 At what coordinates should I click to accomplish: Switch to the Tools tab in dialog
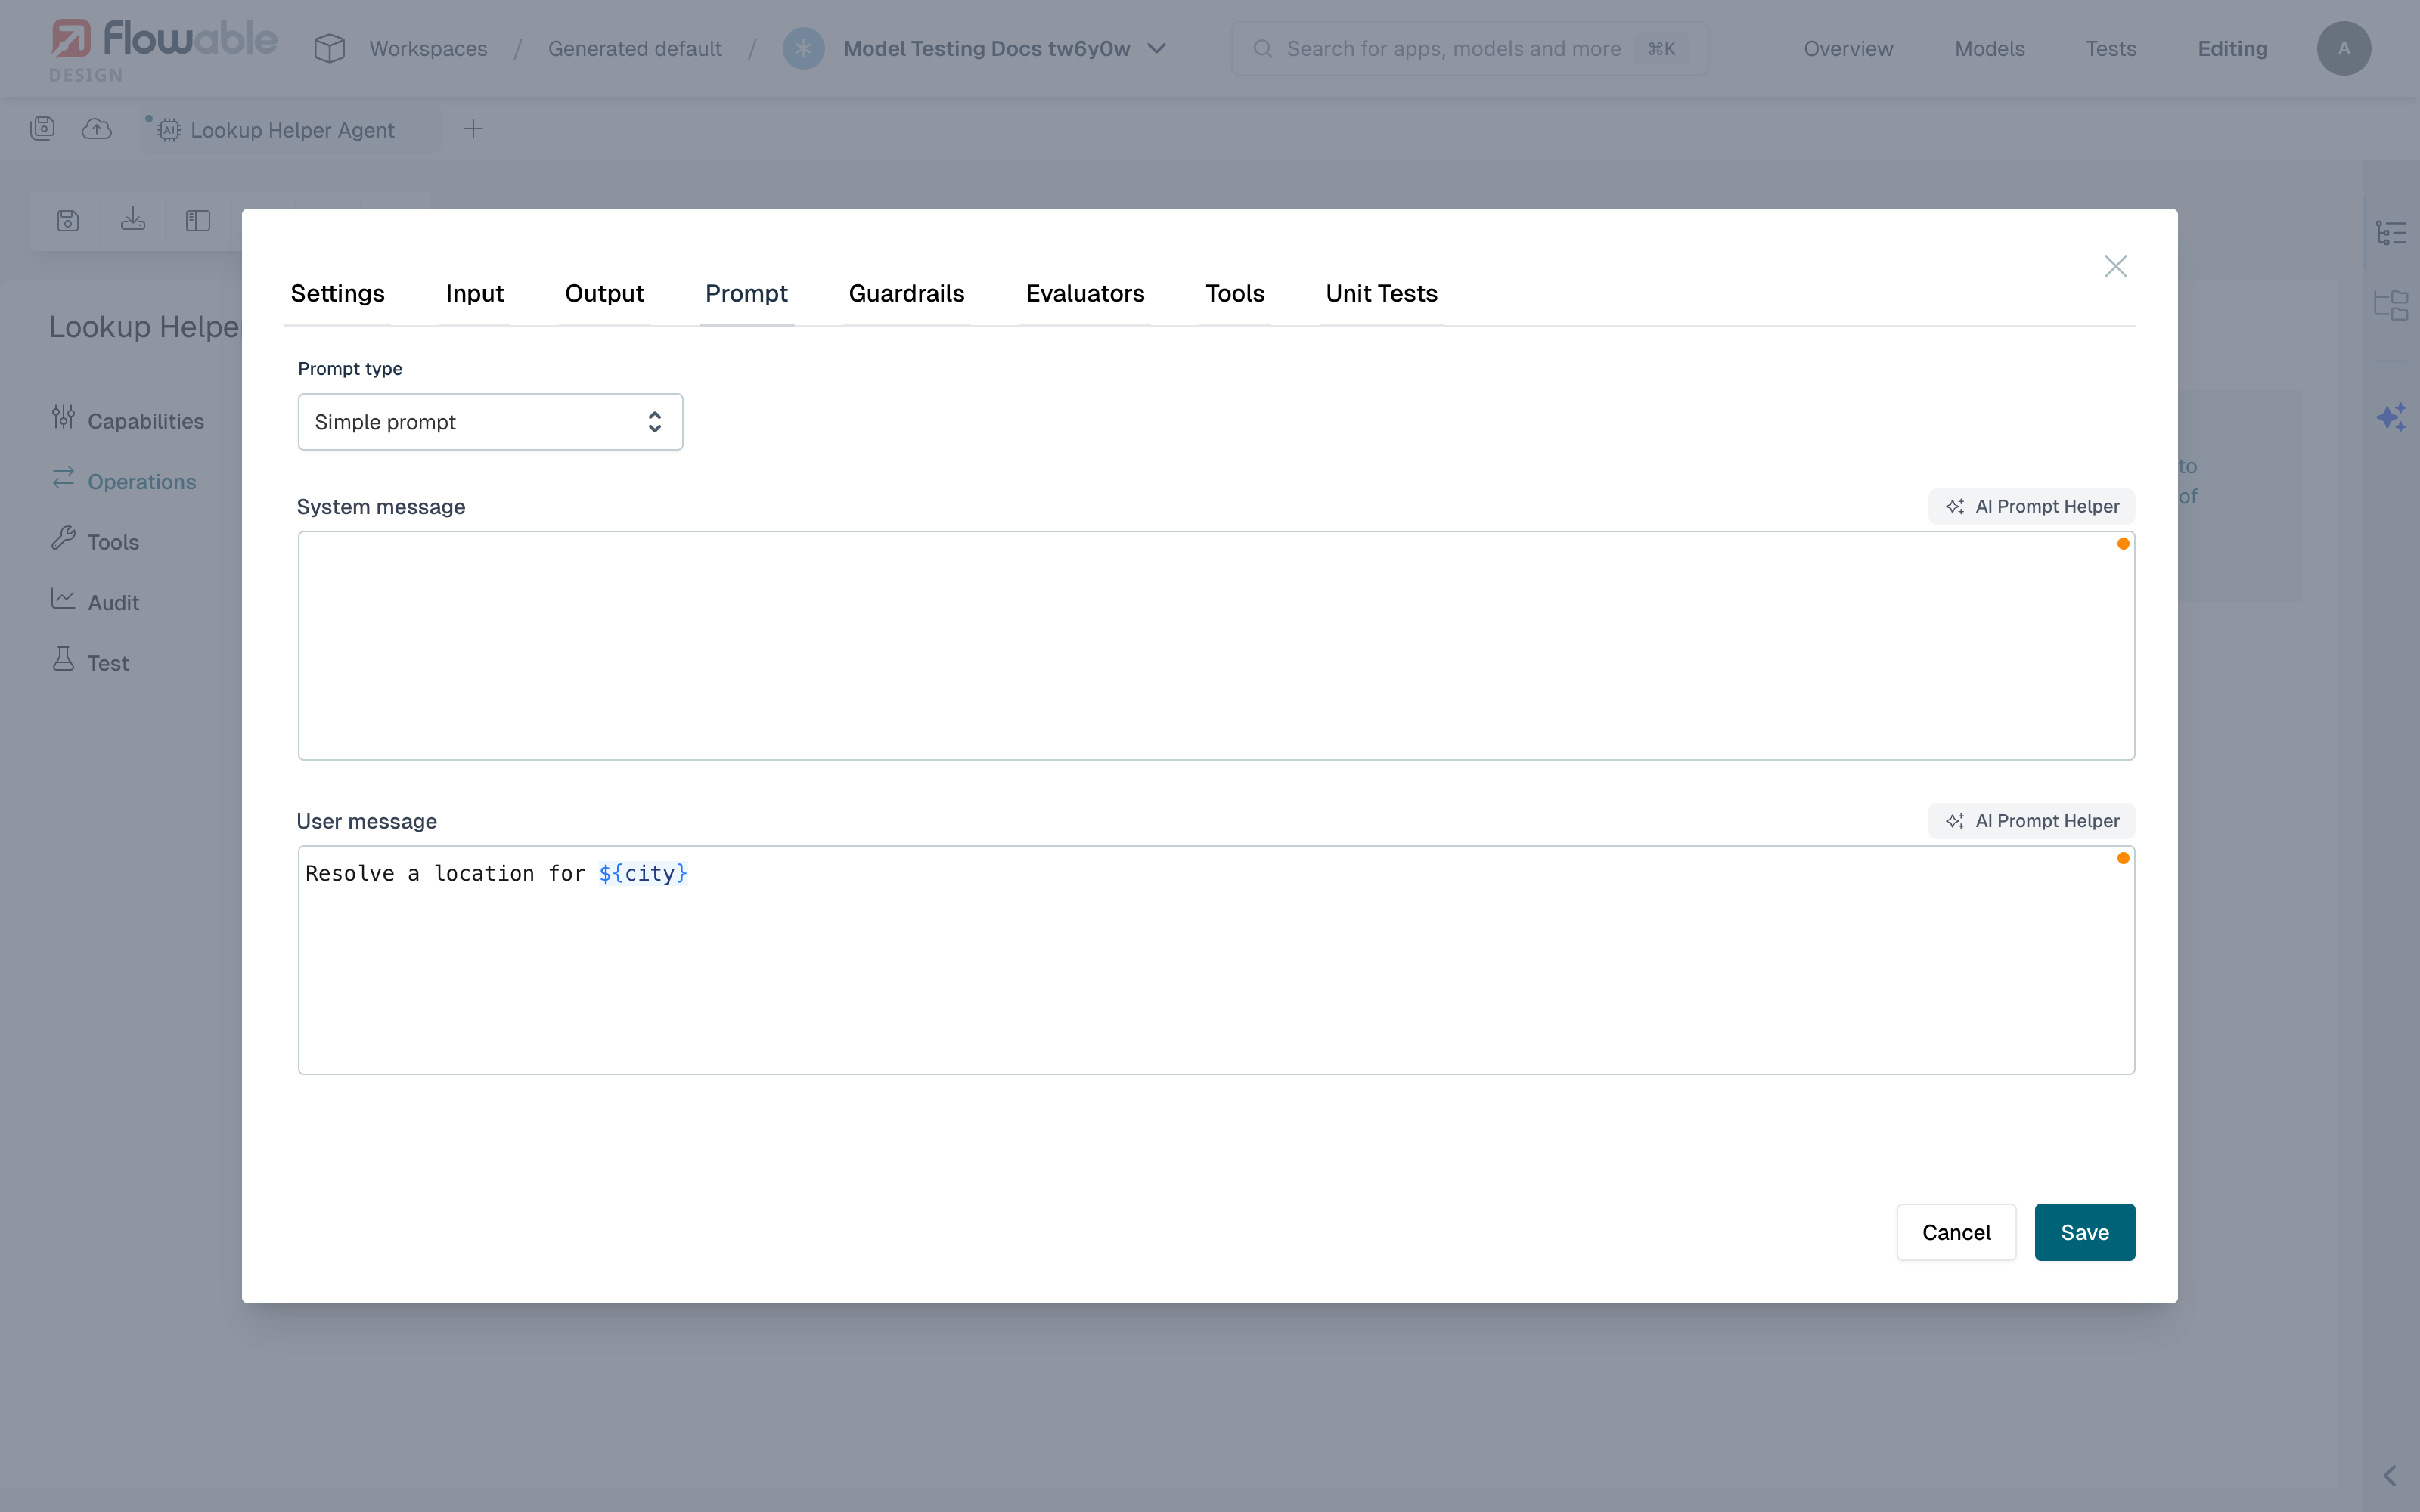1235,293
